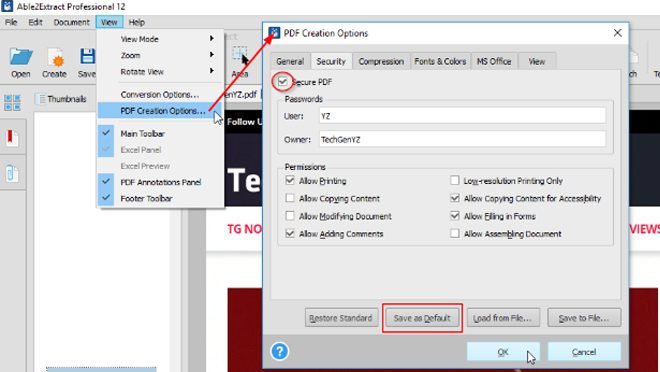Toggle Allow Copying Content for Accessibility

click(455, 198)
